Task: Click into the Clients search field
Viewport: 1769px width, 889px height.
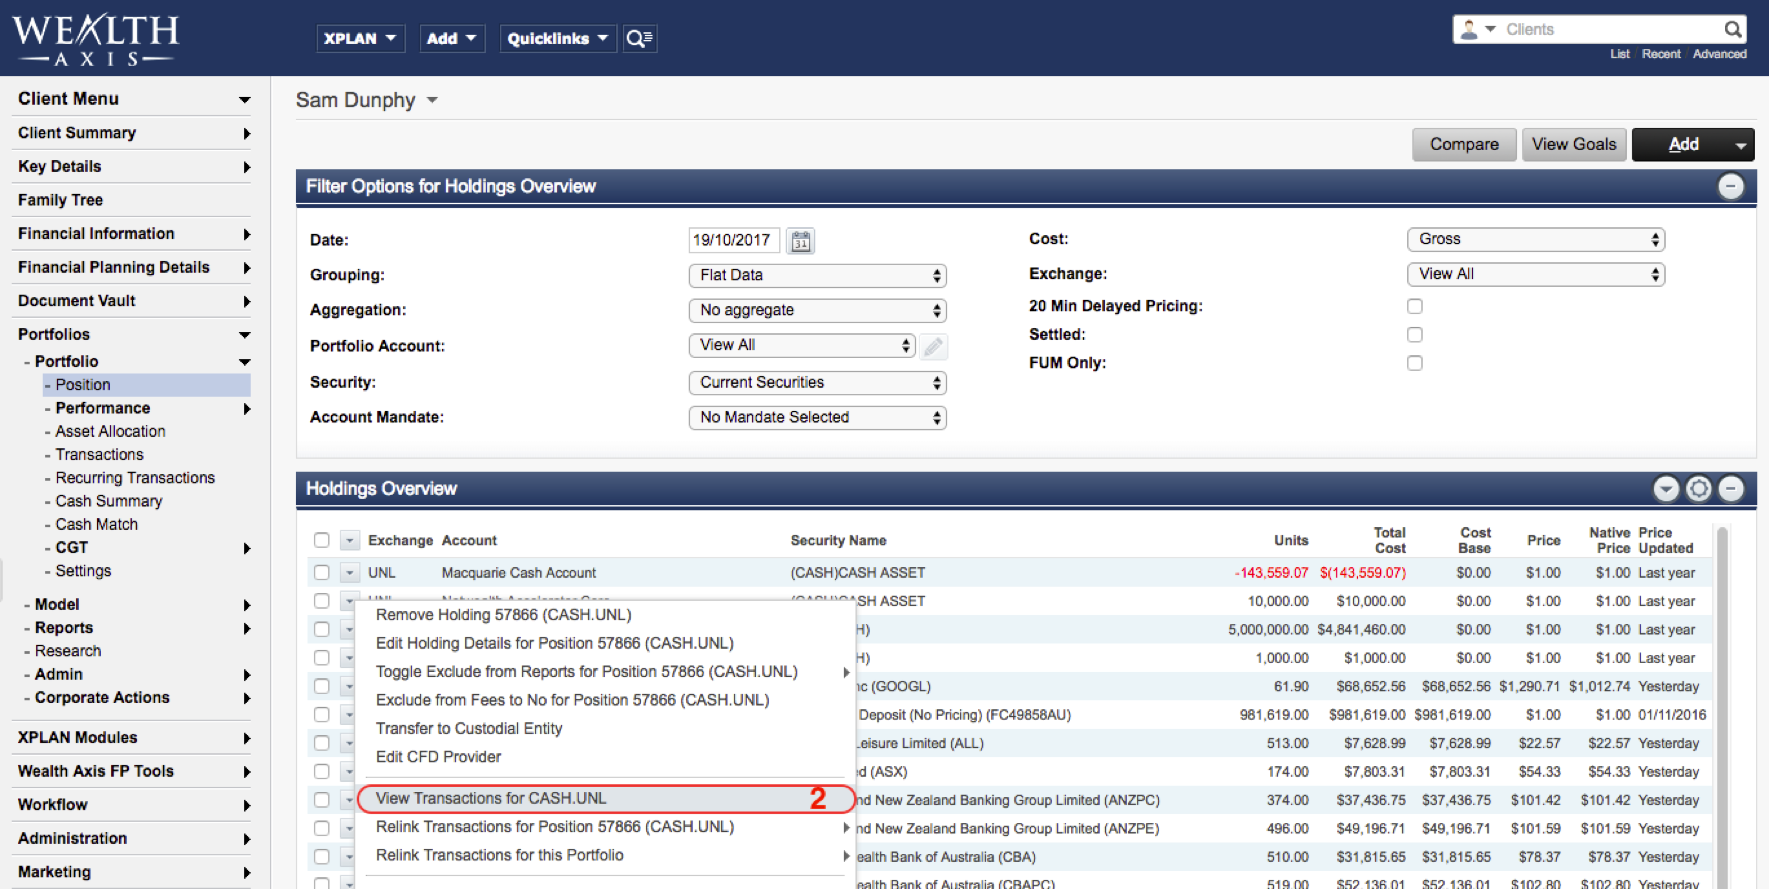Action: (1610, 29)
